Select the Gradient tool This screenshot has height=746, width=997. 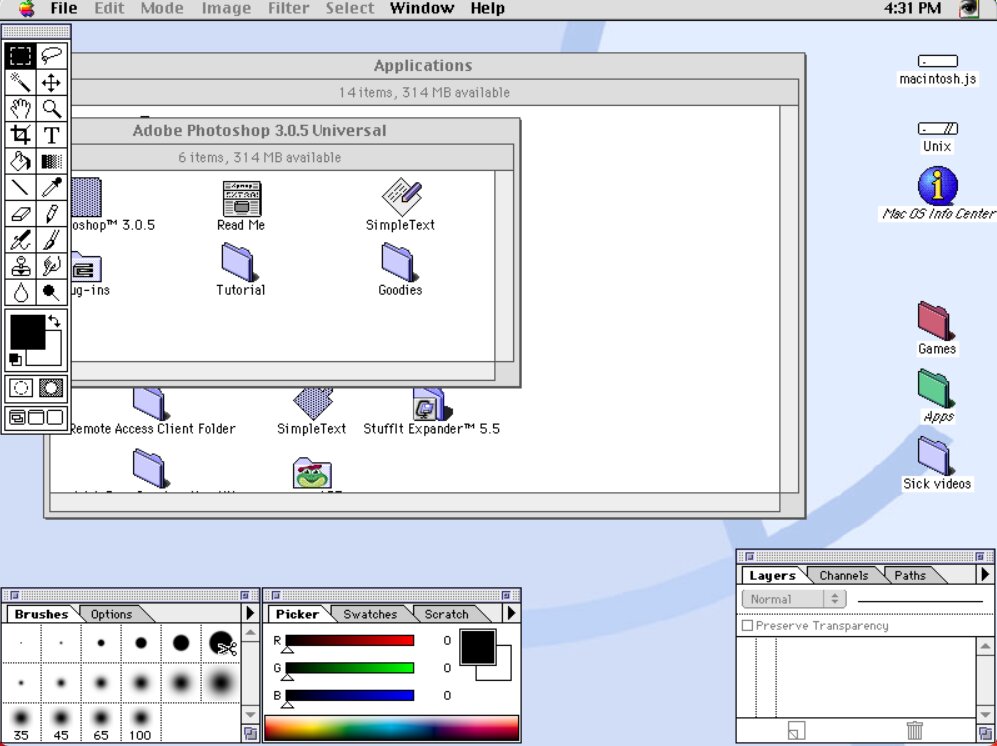point(52,161)
